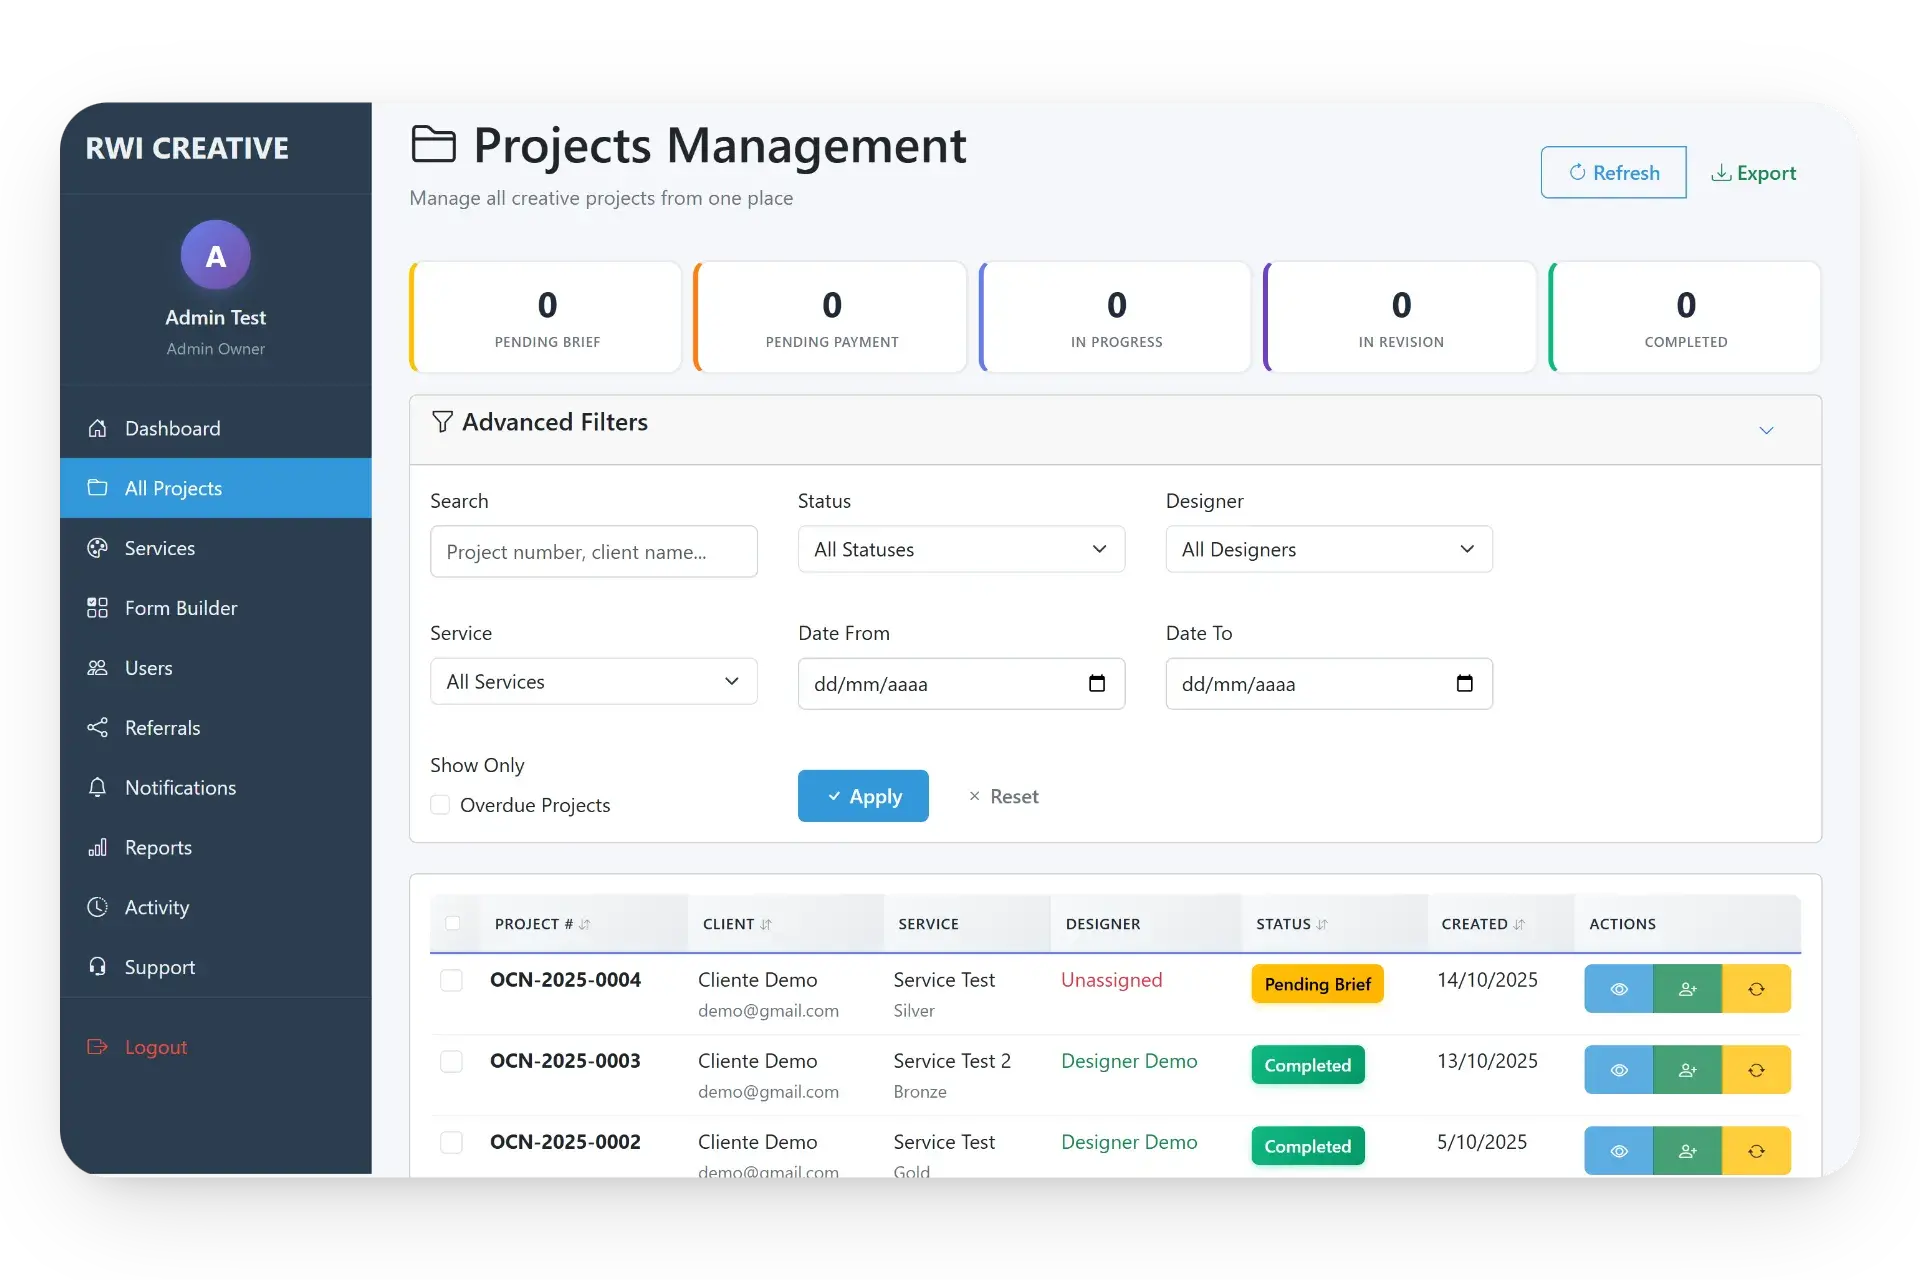This screenshot has width=1920, height=1280.
Task: Tick the select-all checkbox in table header
Action: (x=453, y=923)
